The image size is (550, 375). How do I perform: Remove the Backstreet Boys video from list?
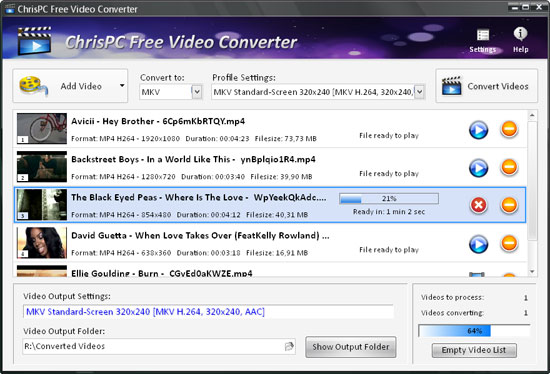tap(509, 167)
